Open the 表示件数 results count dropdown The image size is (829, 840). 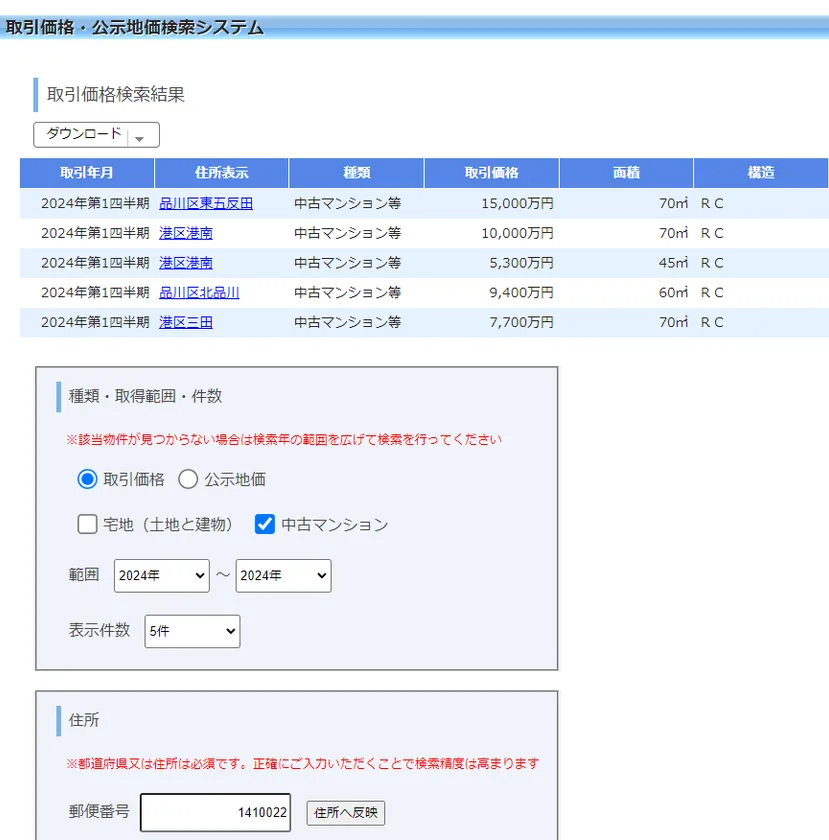[191, 631]
